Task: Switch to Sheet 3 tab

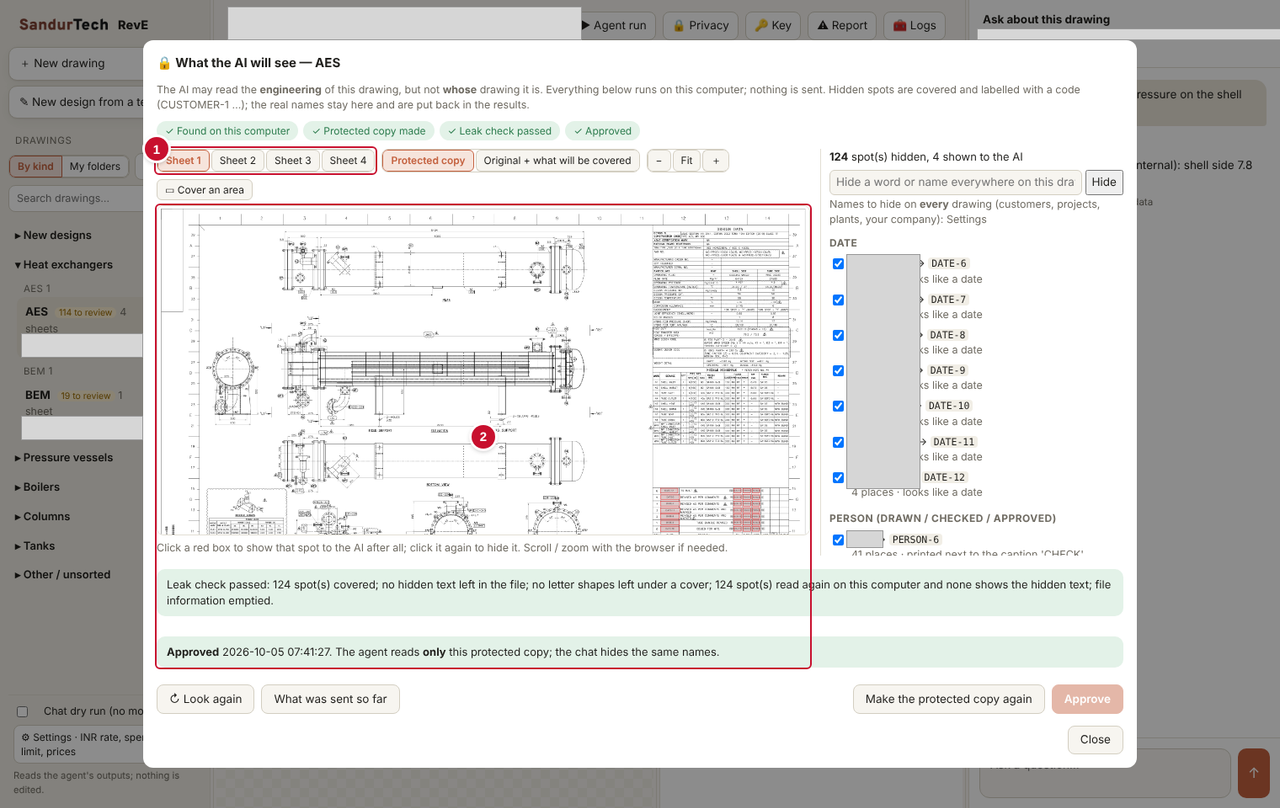Action: 293,160
